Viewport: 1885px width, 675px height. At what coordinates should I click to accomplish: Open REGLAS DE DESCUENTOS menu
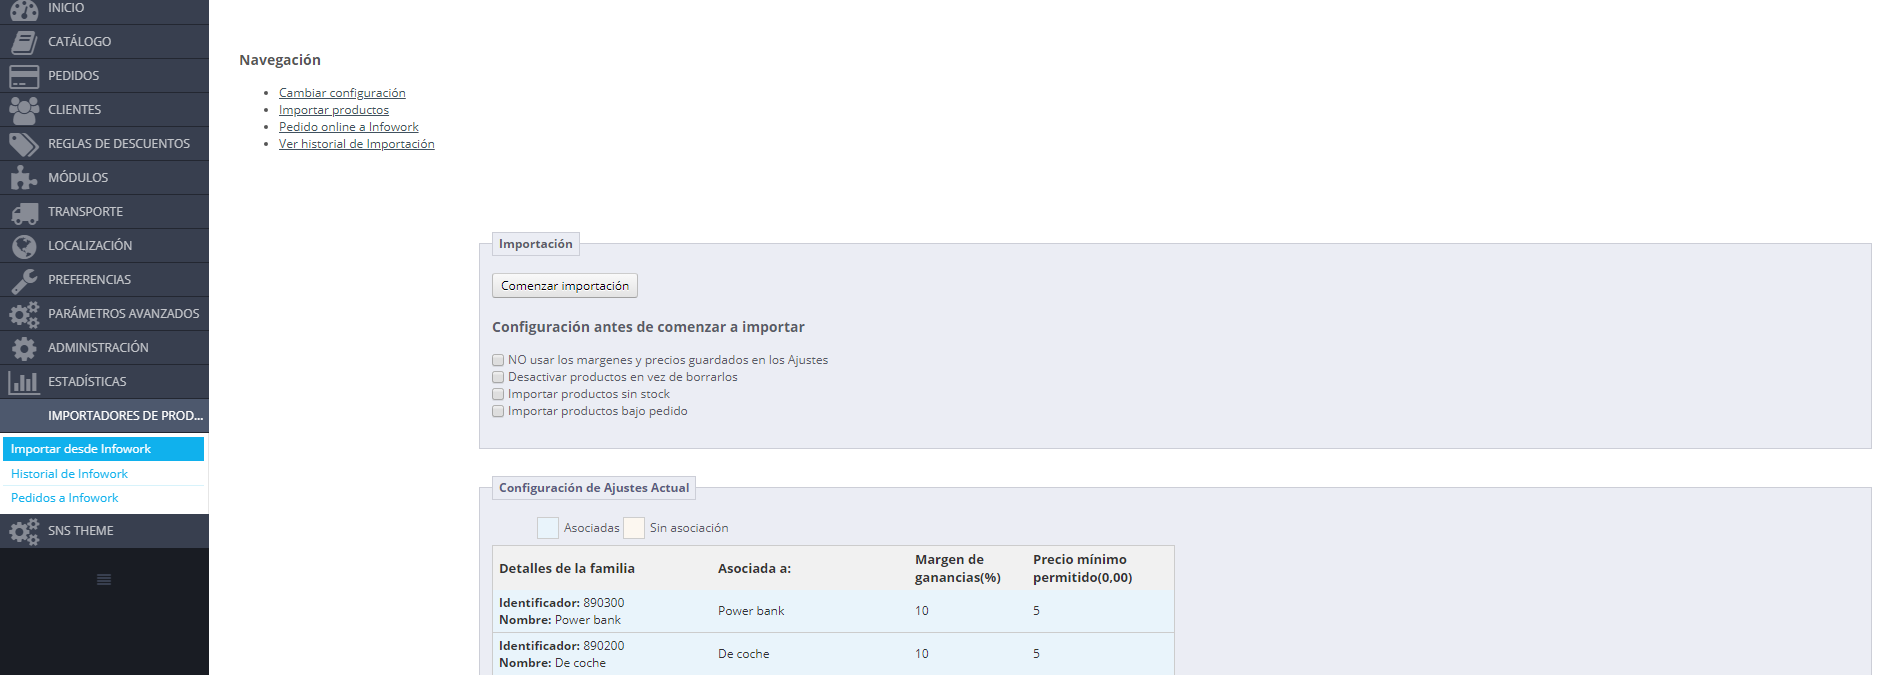coord(104,144)
